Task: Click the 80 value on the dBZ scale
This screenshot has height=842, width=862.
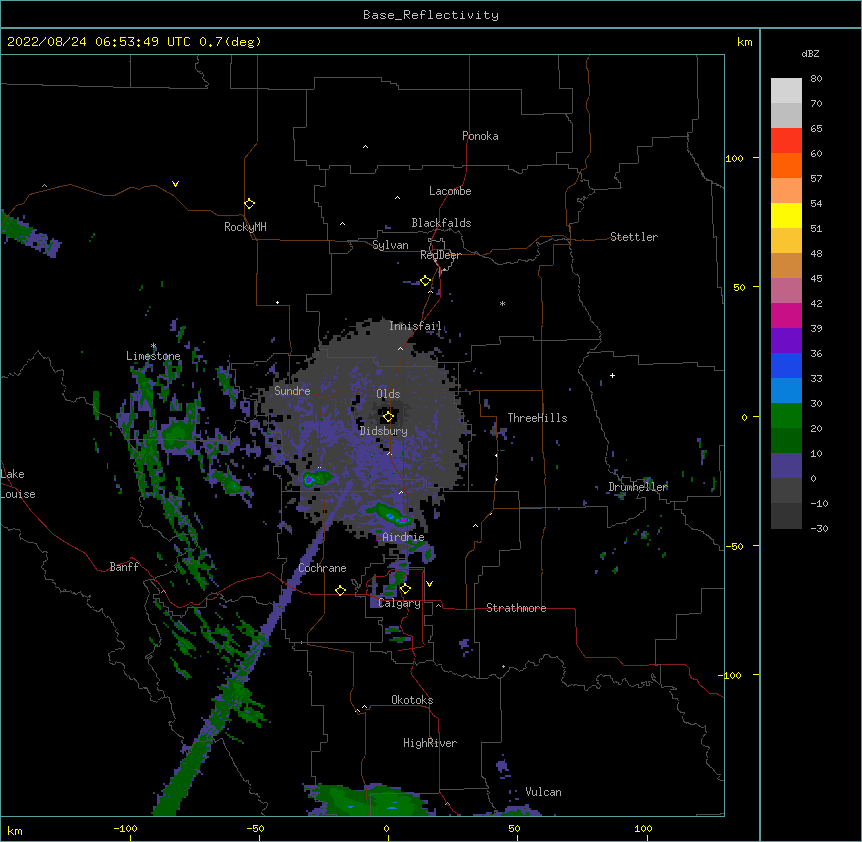Action: [816, 78]
